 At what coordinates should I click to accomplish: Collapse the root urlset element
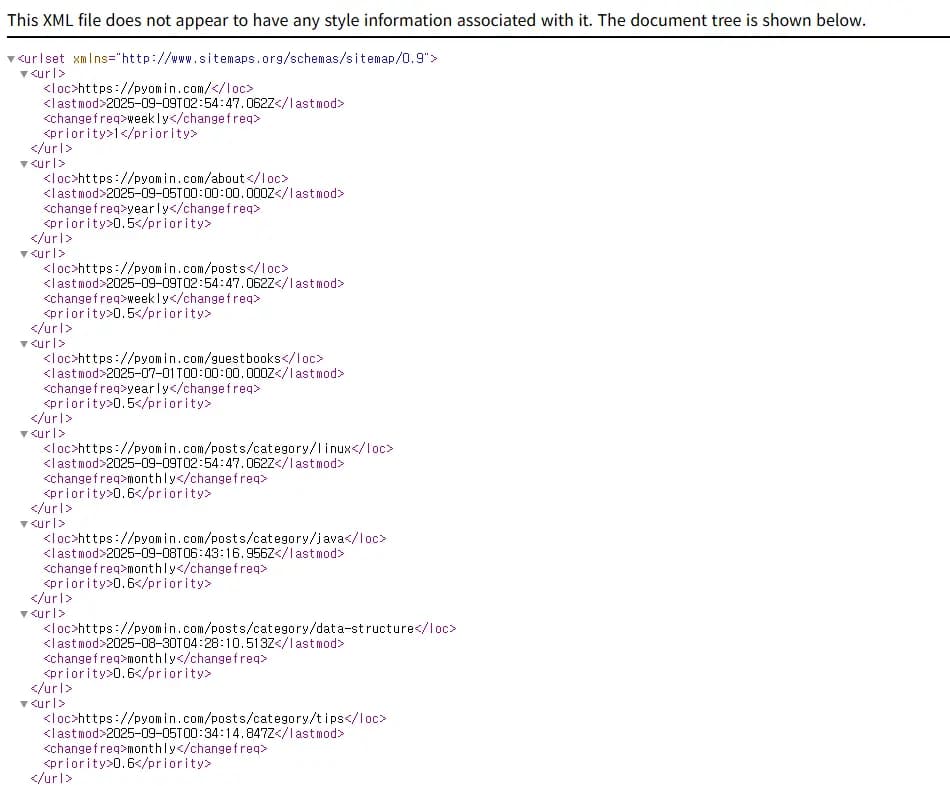11,59
